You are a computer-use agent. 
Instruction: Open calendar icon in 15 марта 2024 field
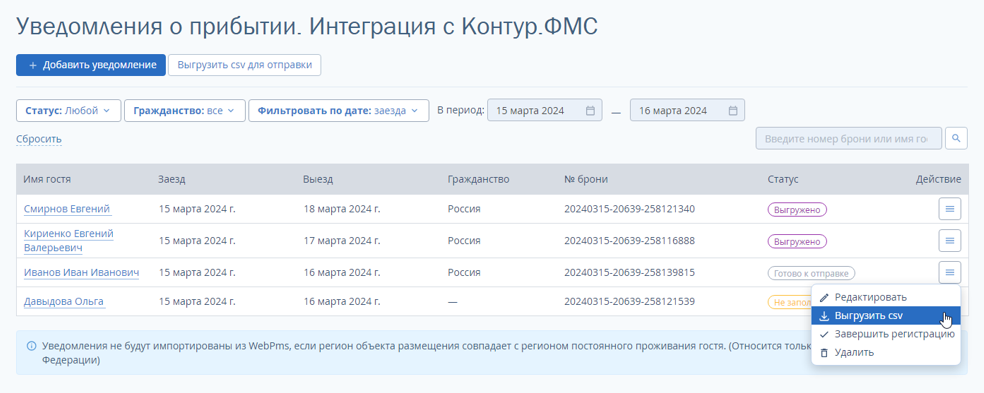(x=590, y=110)
